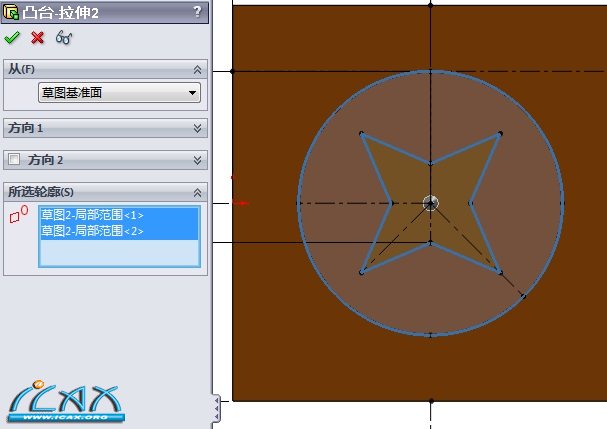Cancel the extrude with the red X

(38, 38)
